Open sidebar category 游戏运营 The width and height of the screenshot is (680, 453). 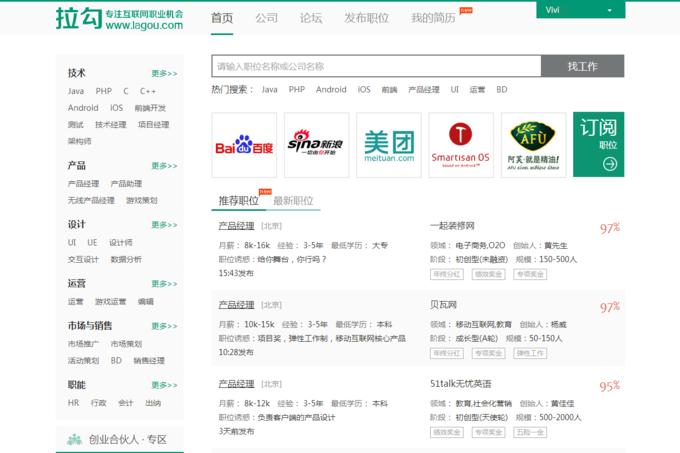111,302
